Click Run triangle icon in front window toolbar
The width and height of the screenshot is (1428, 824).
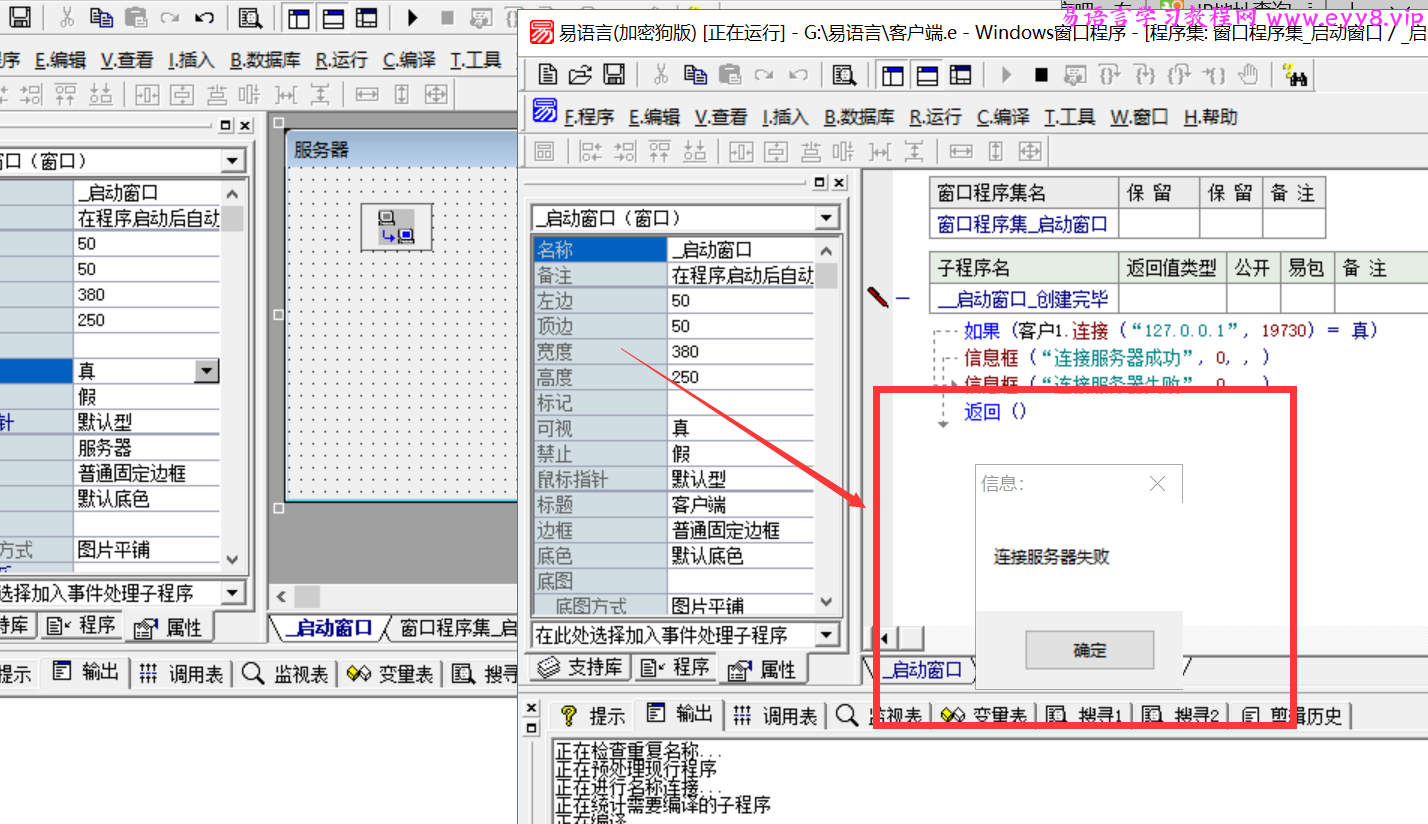coord(1007,75)
